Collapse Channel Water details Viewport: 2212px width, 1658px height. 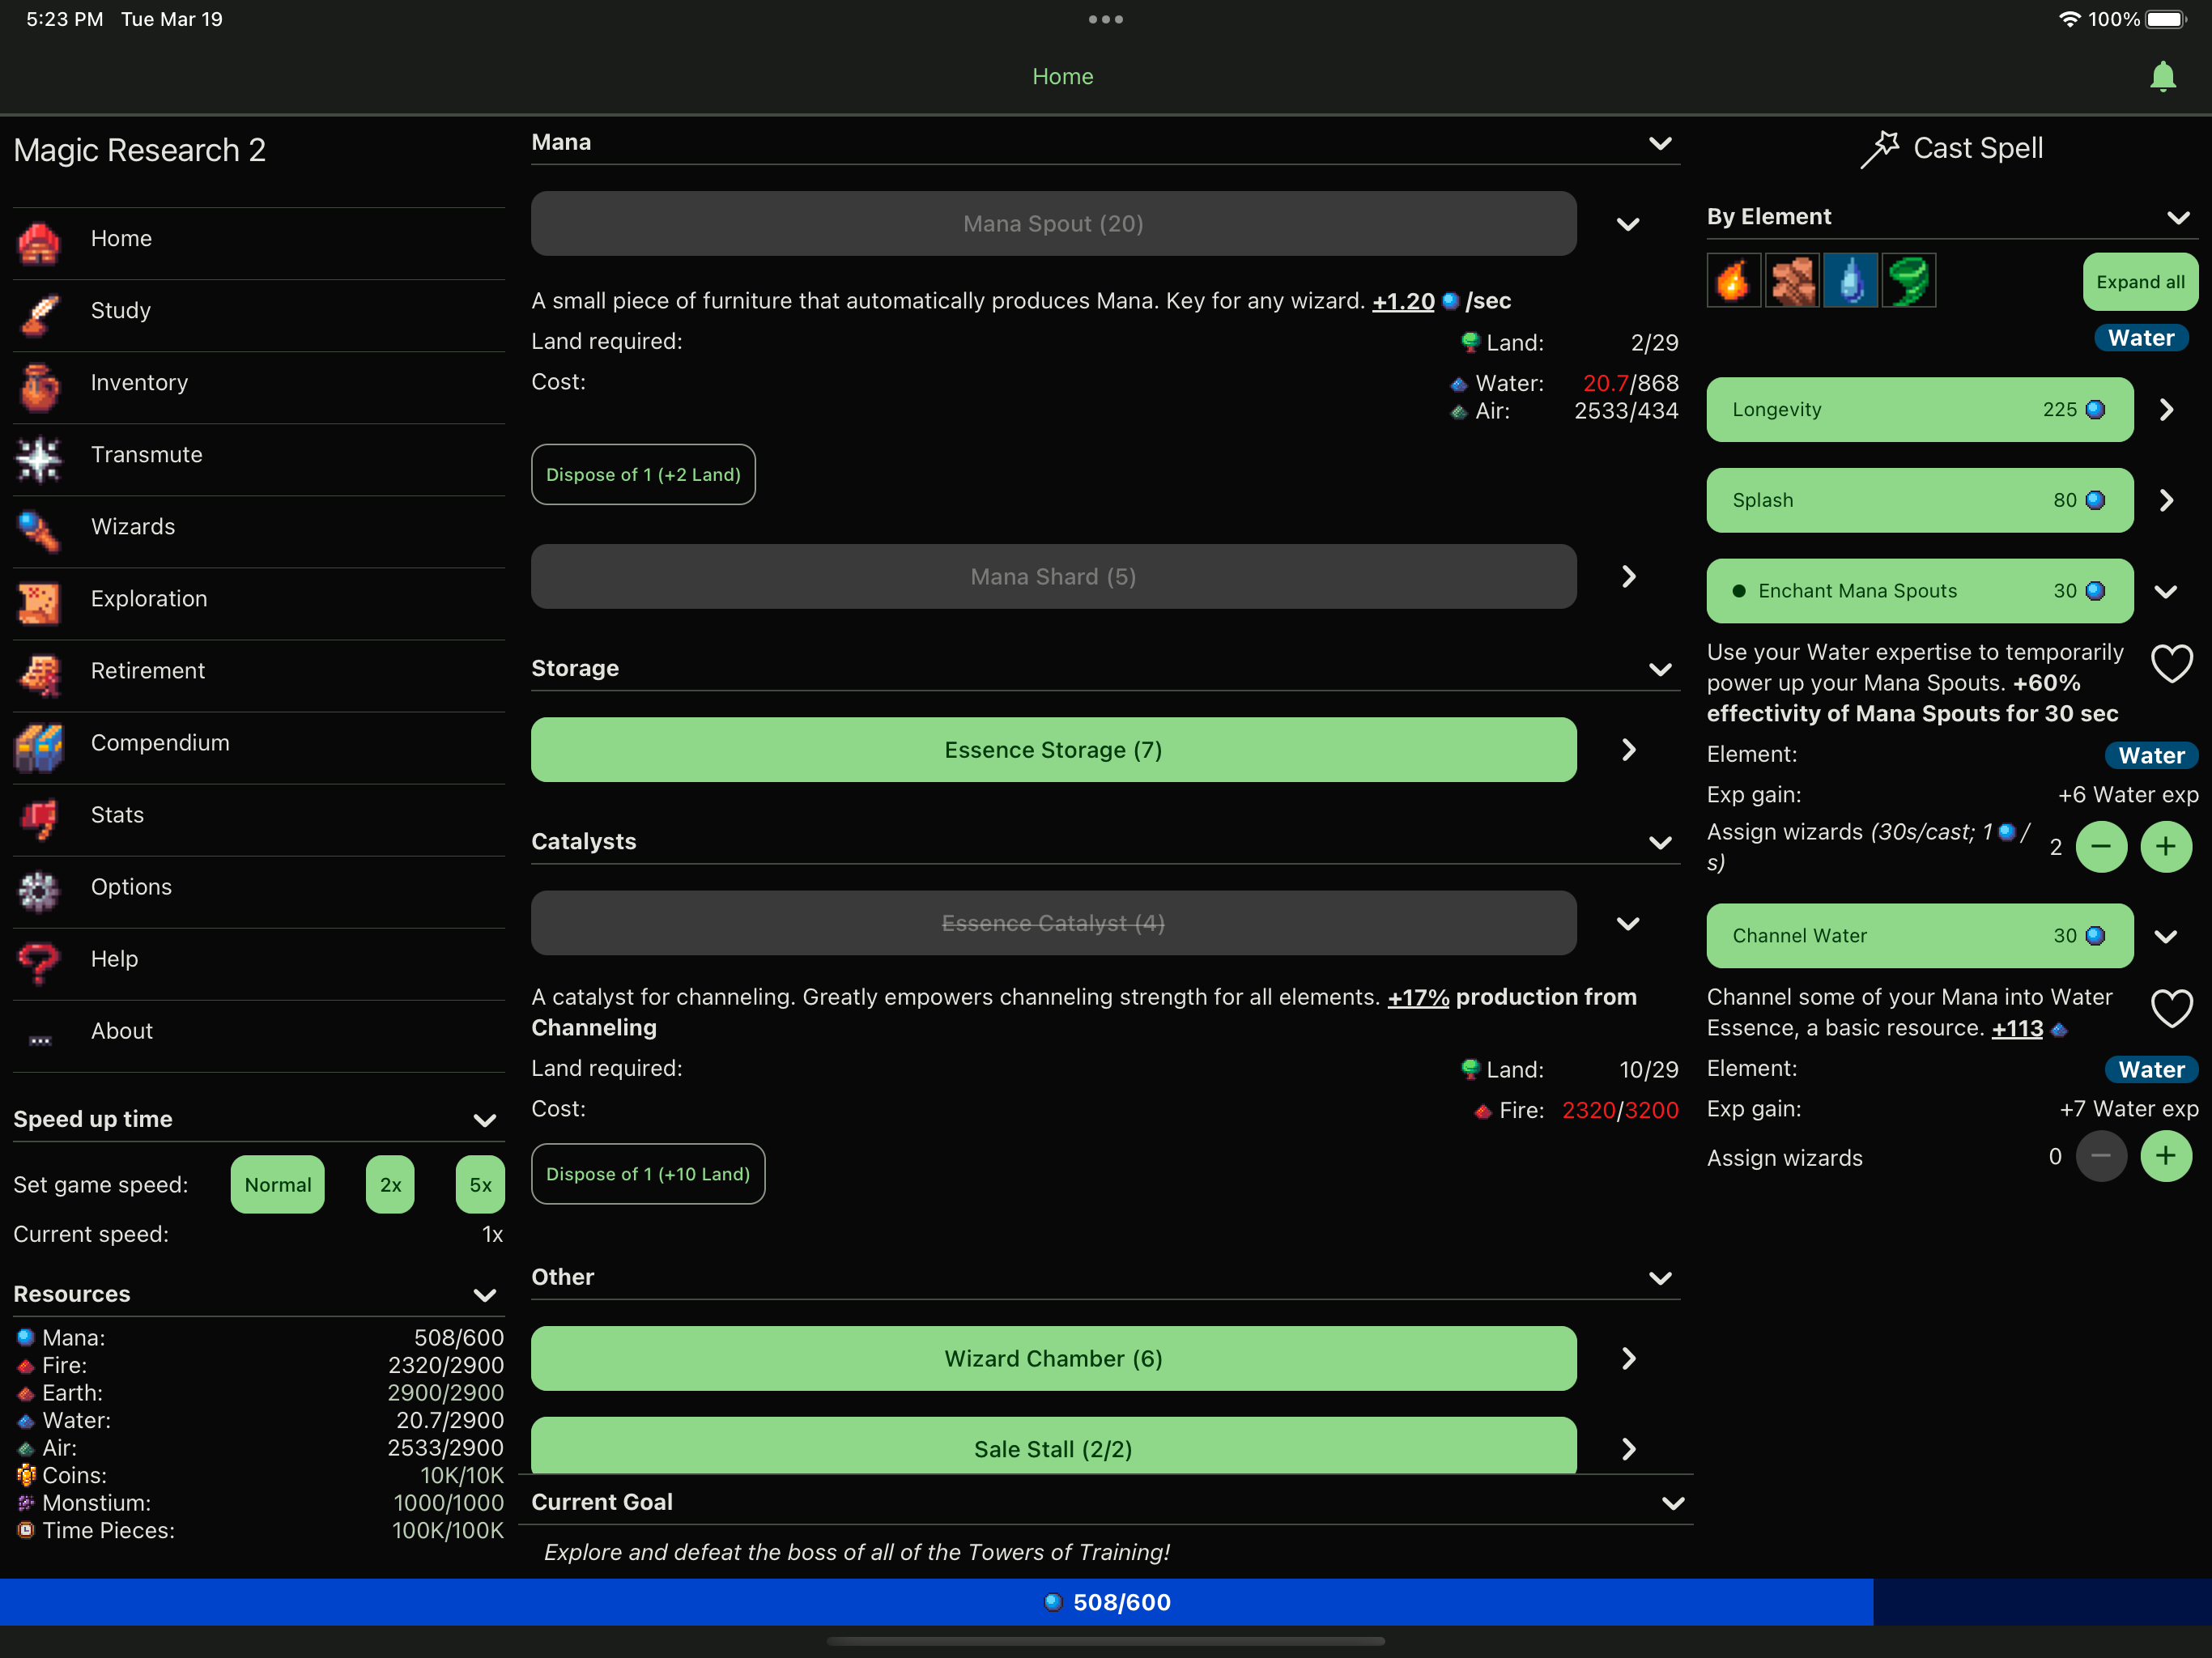click(2166, 936)
